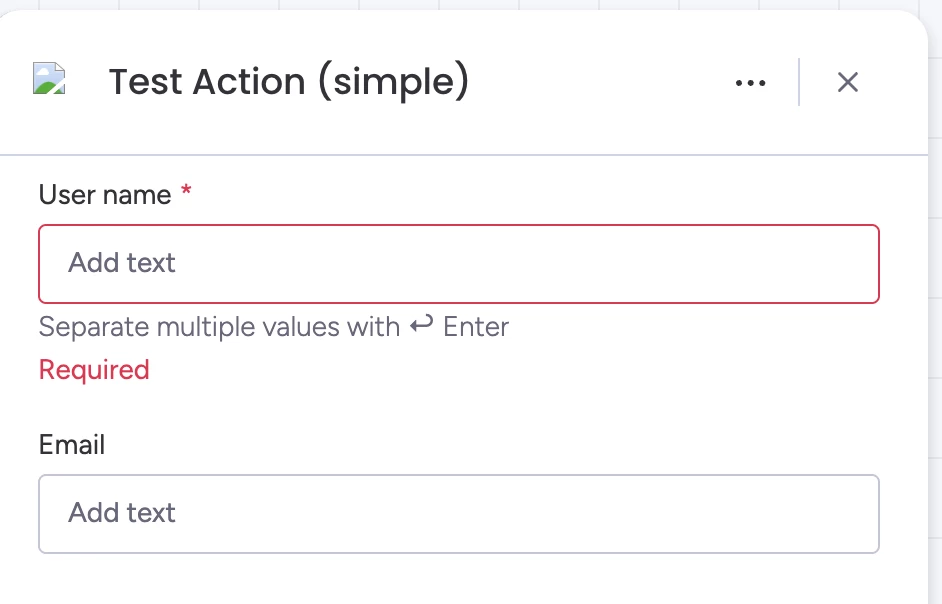Image resolution: width=942 pixels, height=604 pixels.
Task: Click the "Test Action (simple)" title
Action: (288, 82)
